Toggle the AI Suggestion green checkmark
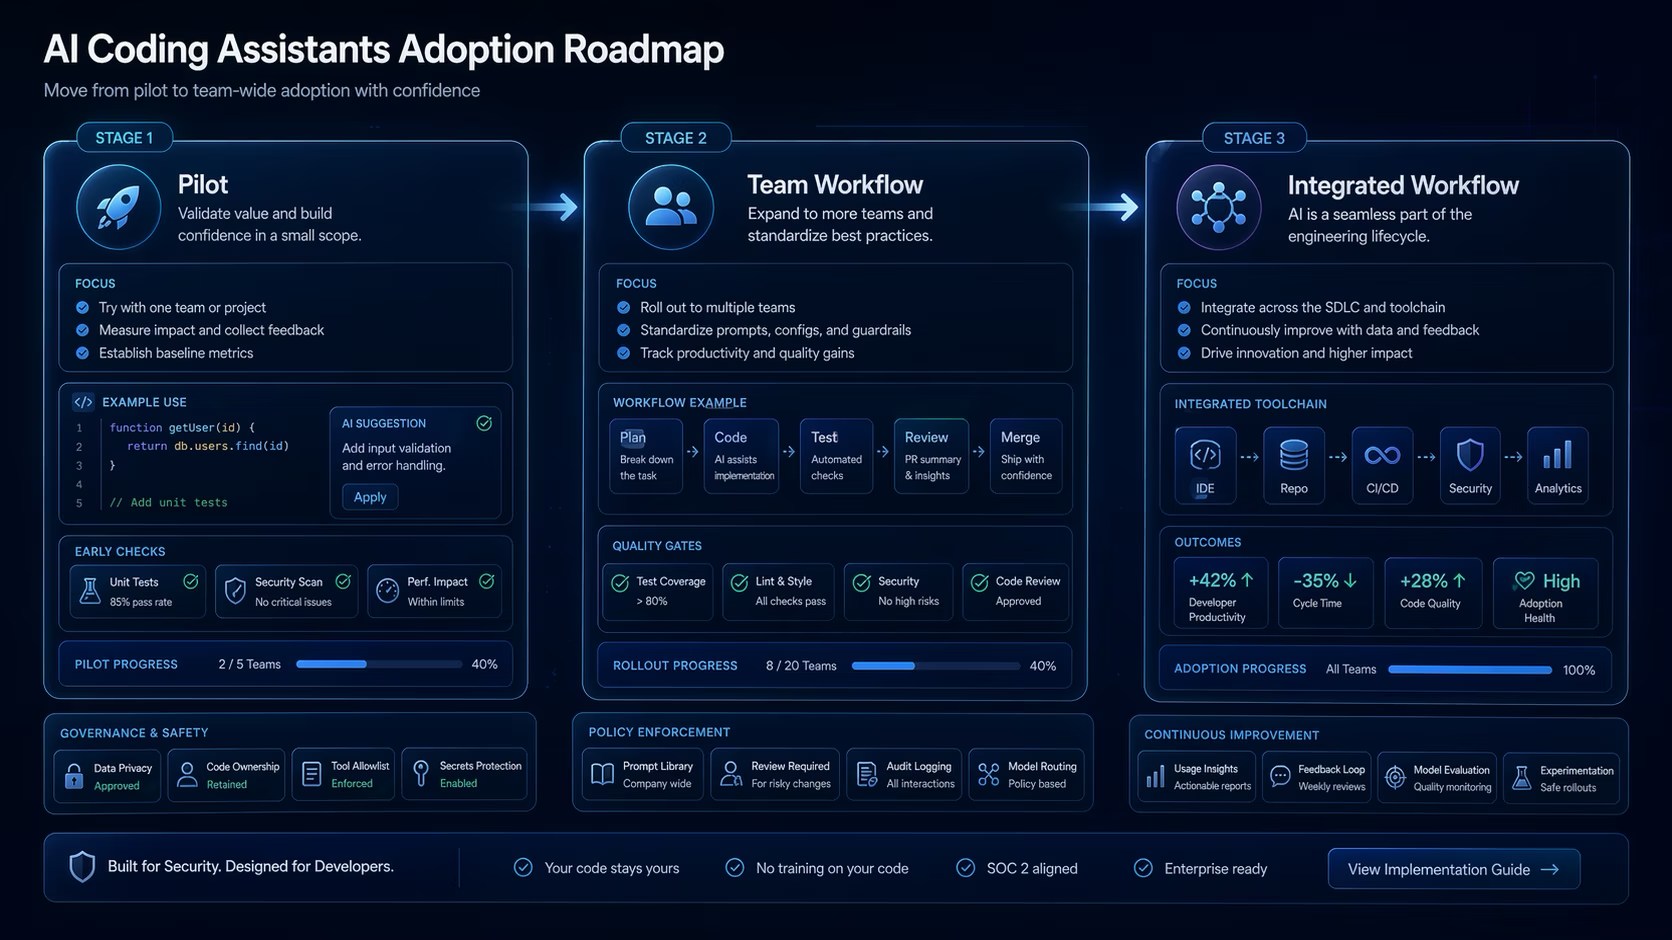The width and height of the screenshot is (1672, 940). click(484, 423)
